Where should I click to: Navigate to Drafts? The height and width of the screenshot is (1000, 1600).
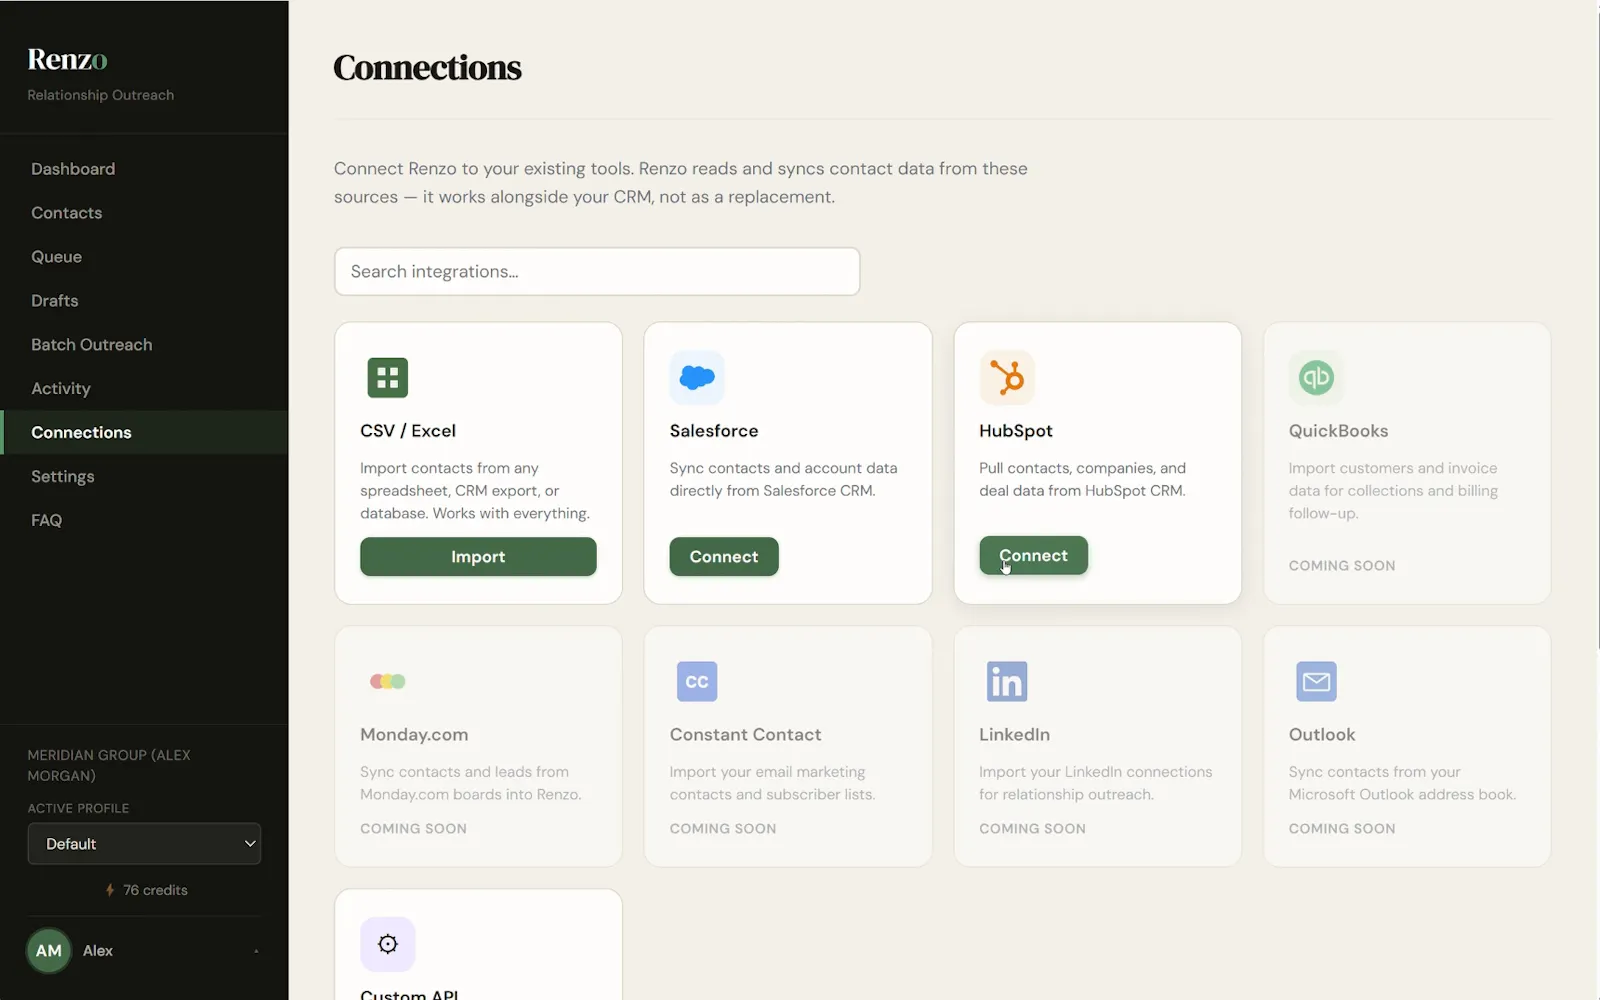tap(144, 301)
